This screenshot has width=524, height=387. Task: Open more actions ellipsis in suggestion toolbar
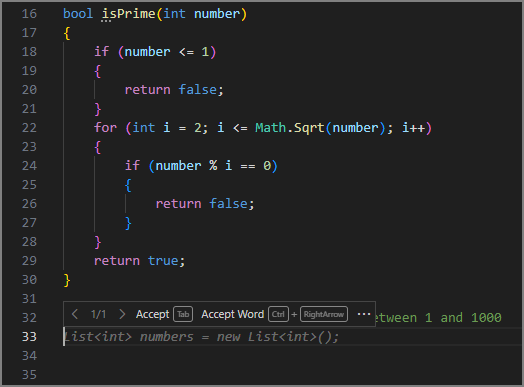click(x=364, y=314)
